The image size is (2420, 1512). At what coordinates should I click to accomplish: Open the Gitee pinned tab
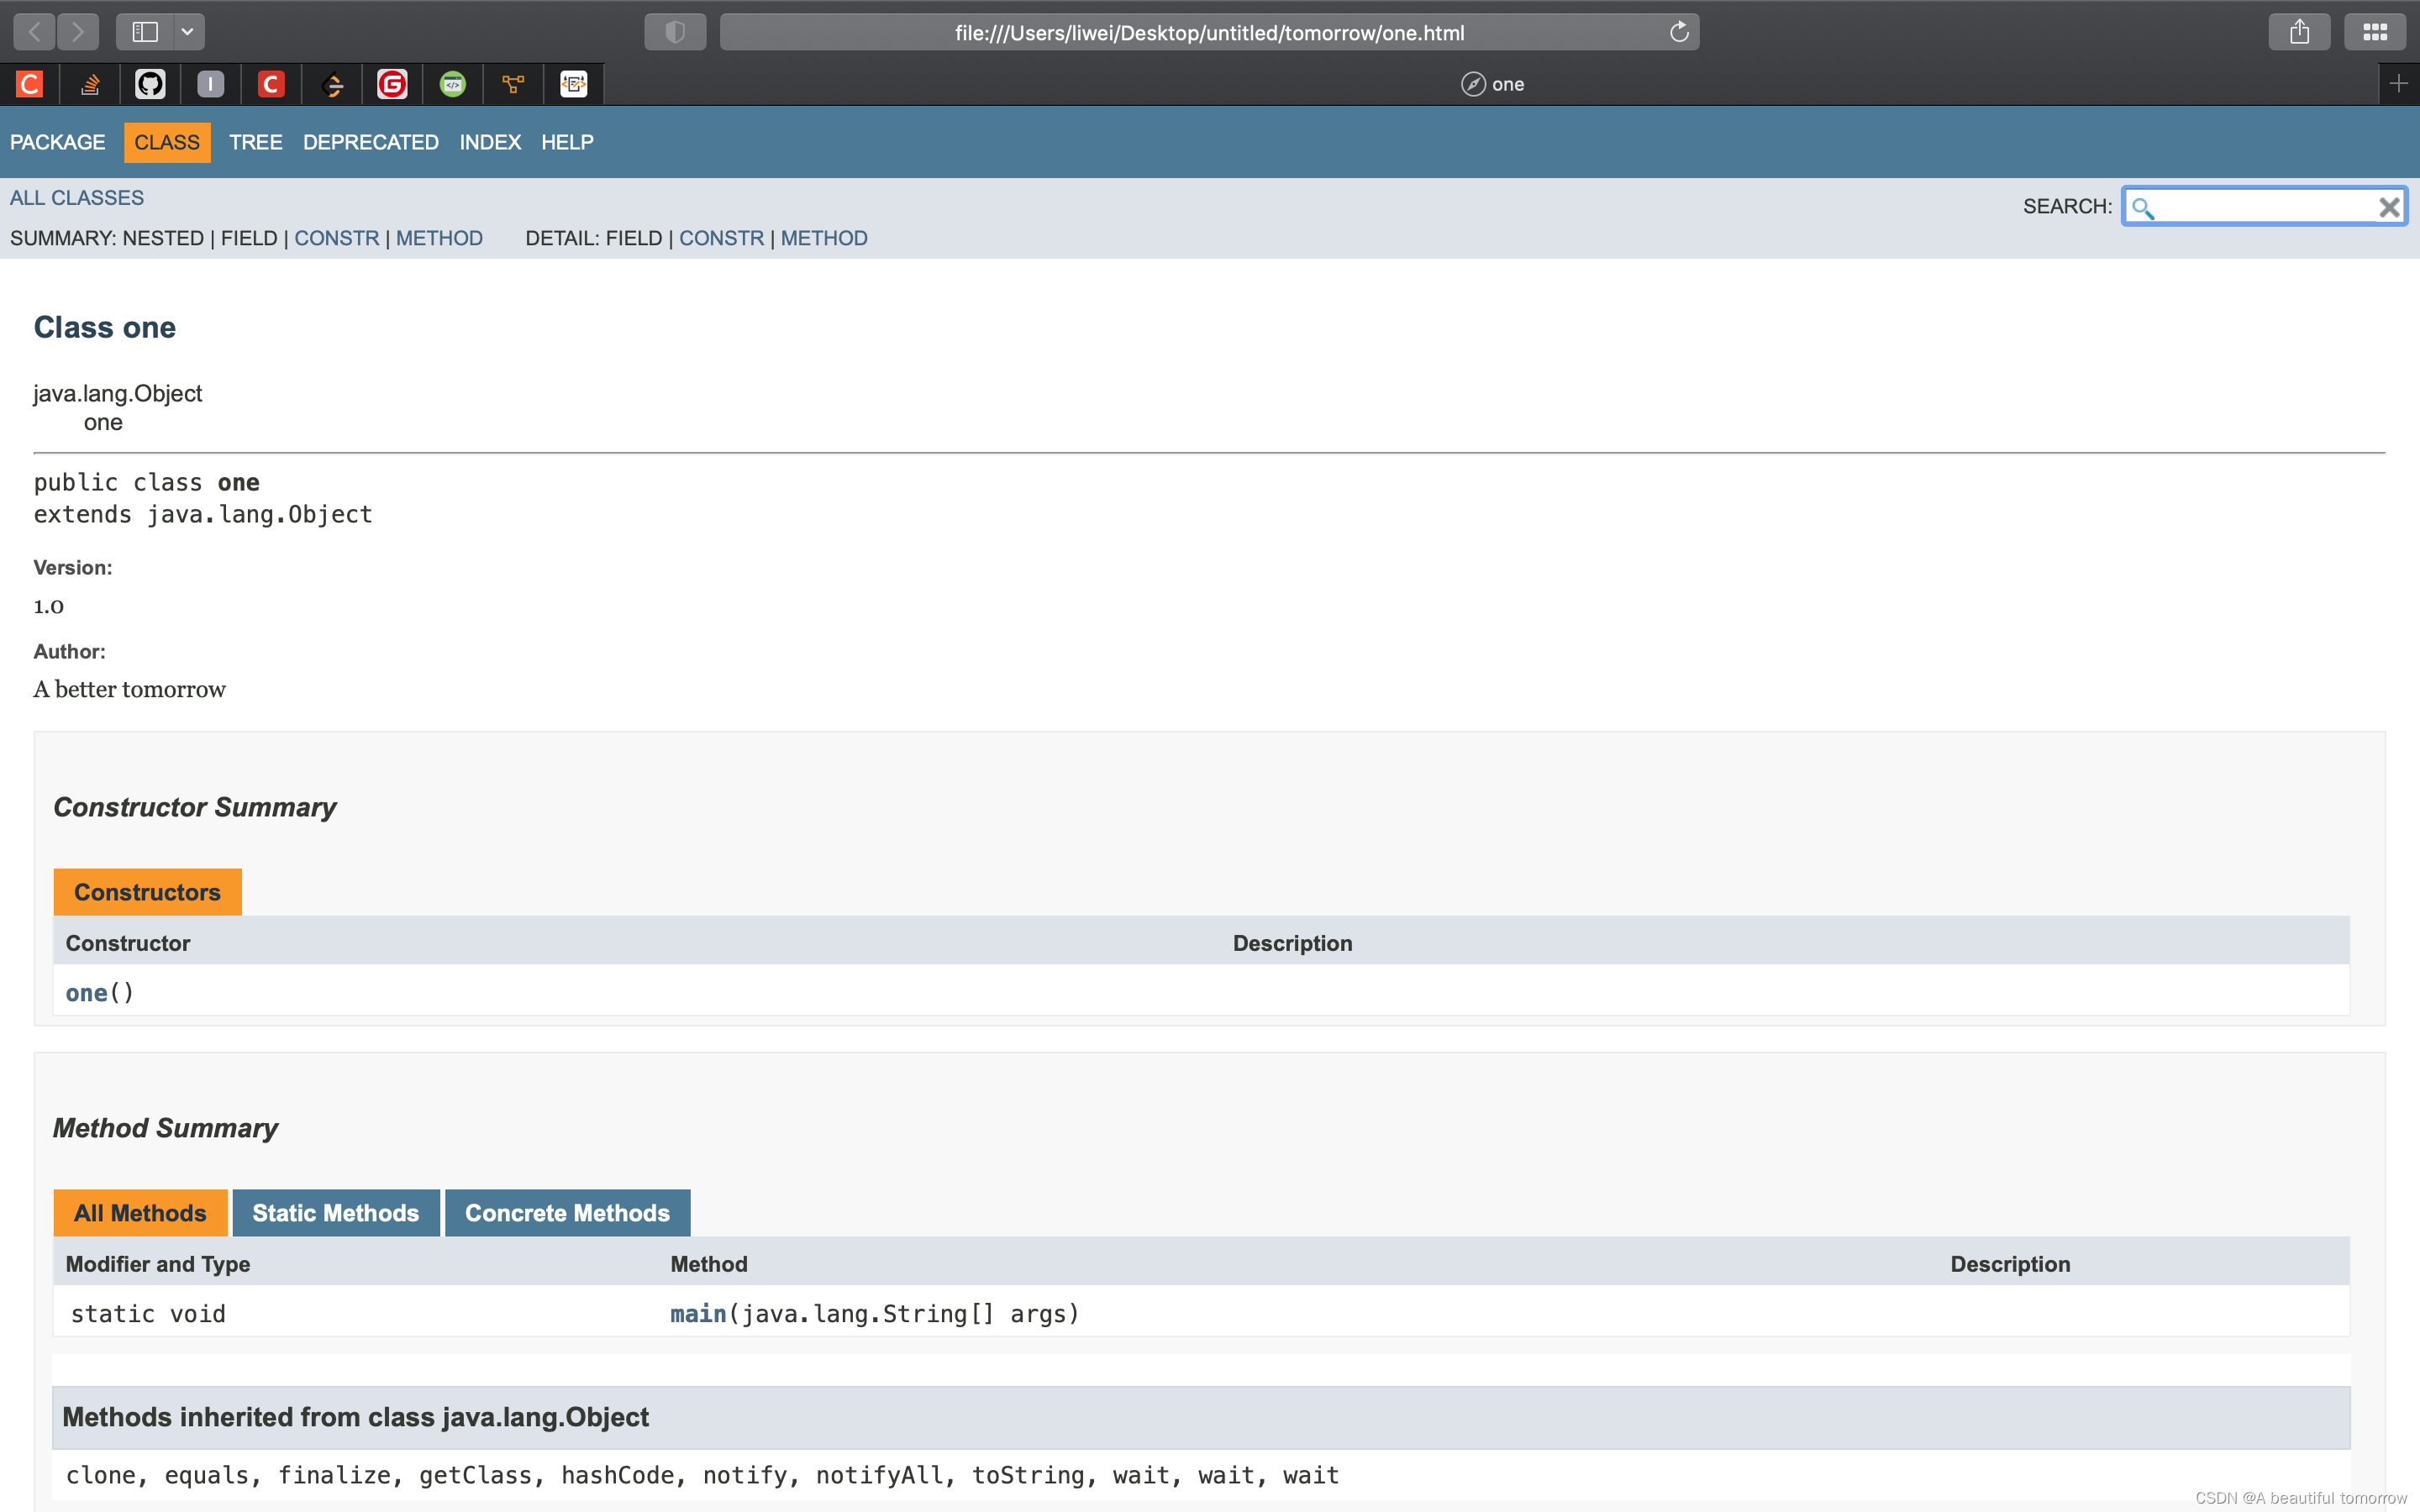(x=392, y=84)
